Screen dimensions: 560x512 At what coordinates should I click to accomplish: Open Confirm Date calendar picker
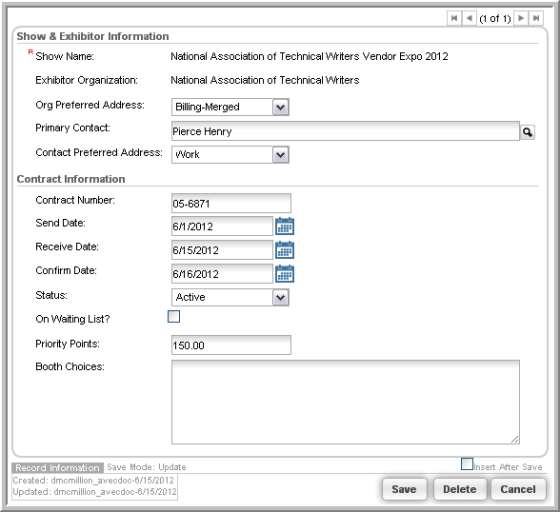285,274
